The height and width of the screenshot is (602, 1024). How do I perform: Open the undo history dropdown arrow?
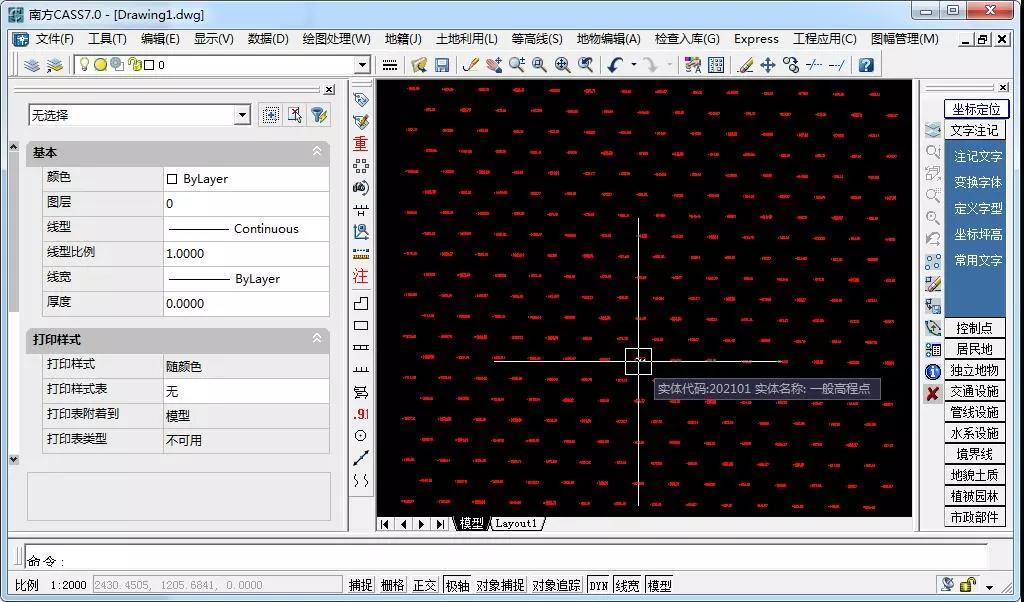[x=633, y=65]
